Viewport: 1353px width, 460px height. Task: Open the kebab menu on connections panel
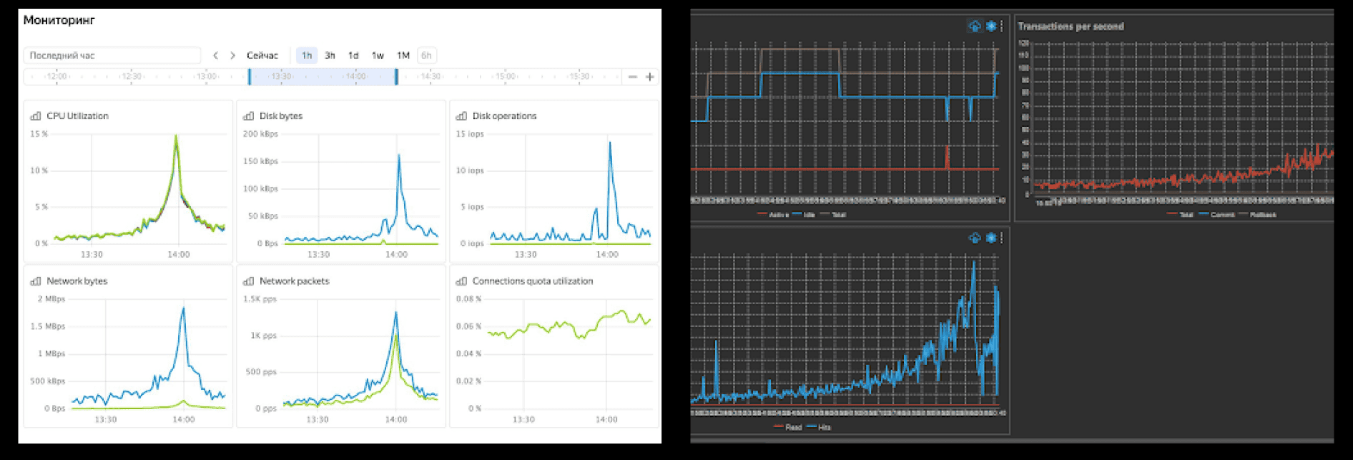(1000, 26)
